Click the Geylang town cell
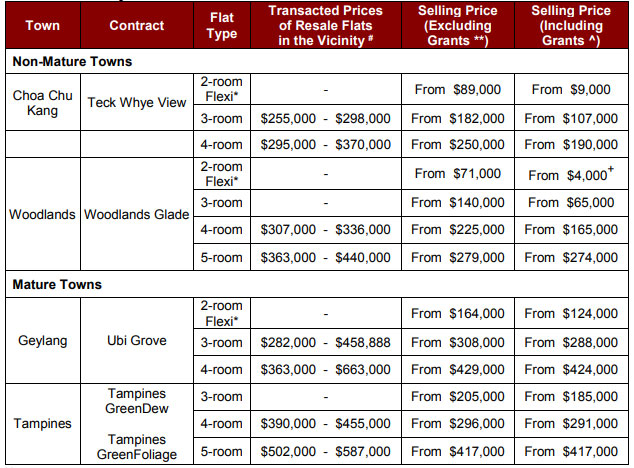Screen dimensions: 634x468 (42, 341)
